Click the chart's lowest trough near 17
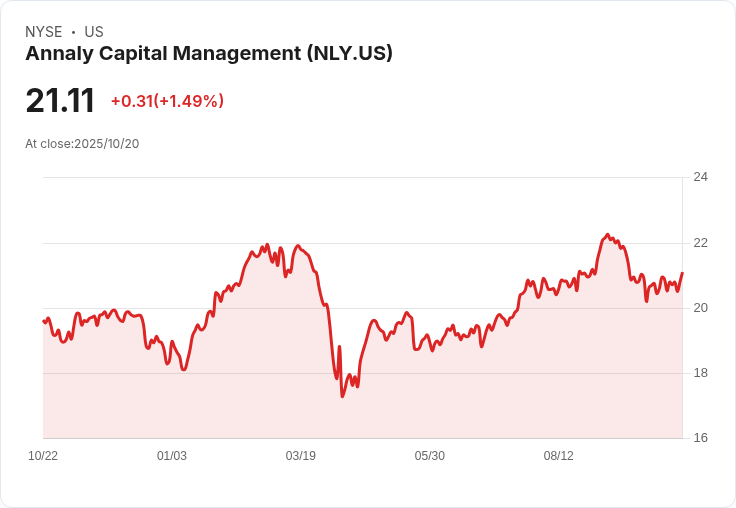Screen dimensions: 736x508 [x=342, y=396]
